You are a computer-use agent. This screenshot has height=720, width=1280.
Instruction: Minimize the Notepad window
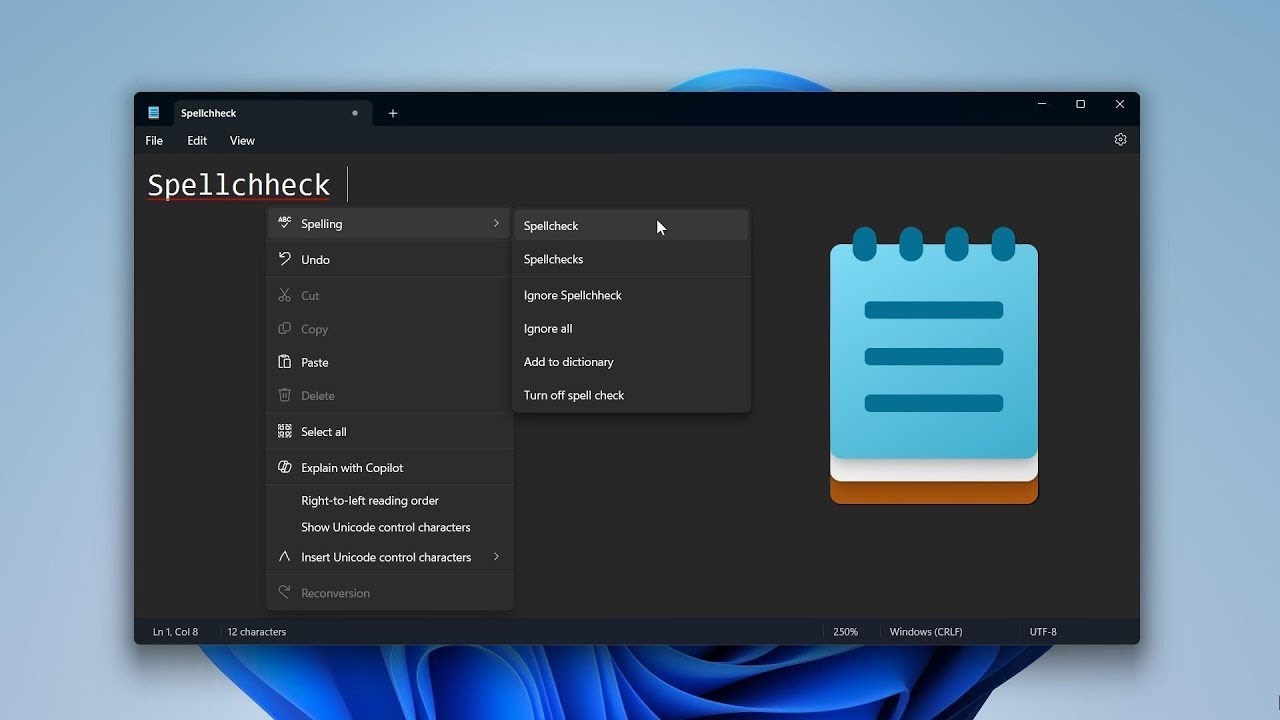1042,104
